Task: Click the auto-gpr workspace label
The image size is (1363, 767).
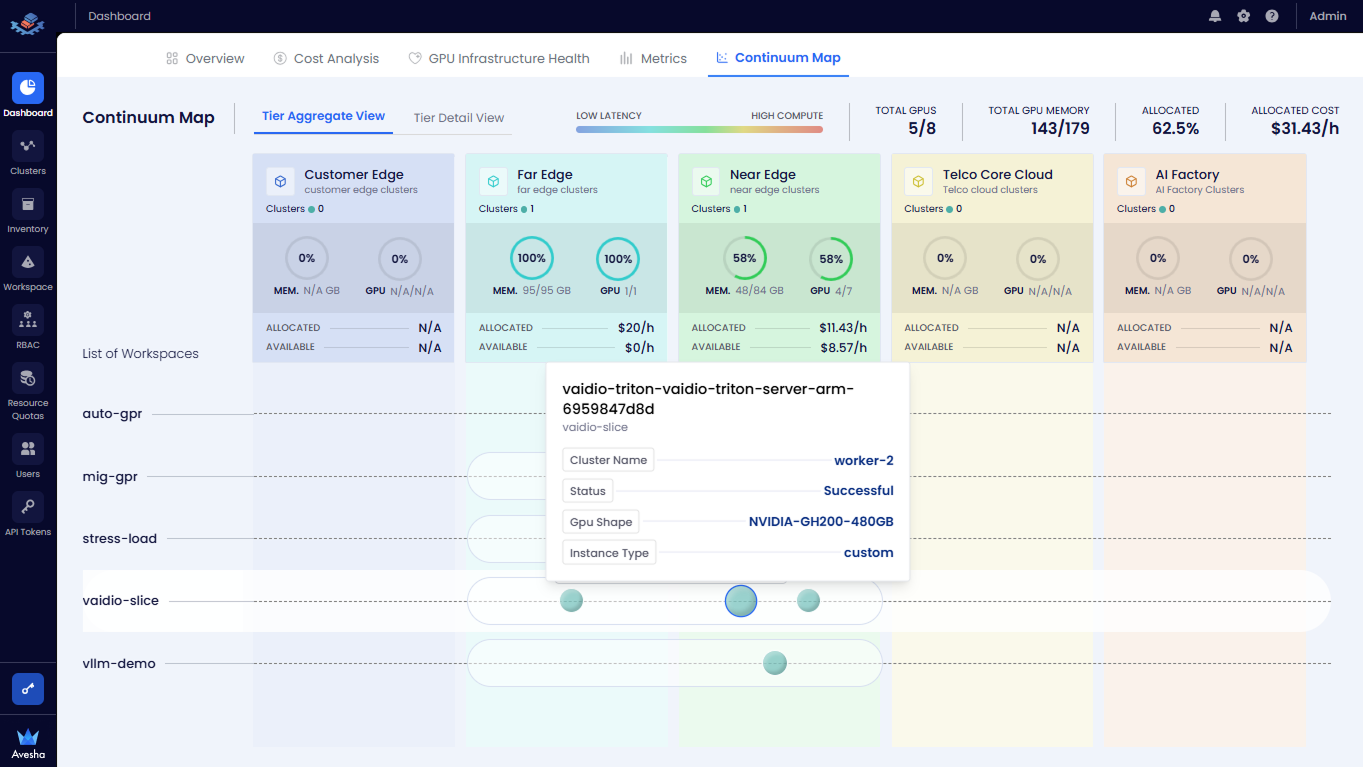Action: [x=112, y=414]
